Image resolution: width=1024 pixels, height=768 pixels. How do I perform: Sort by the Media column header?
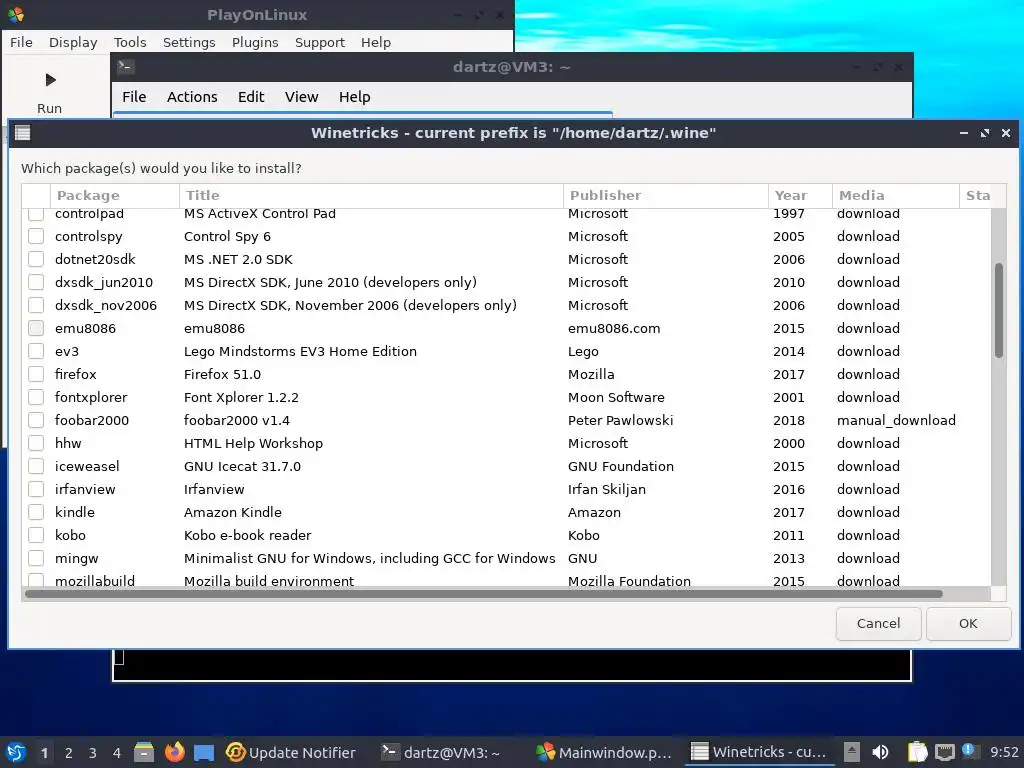click(895, 195)
